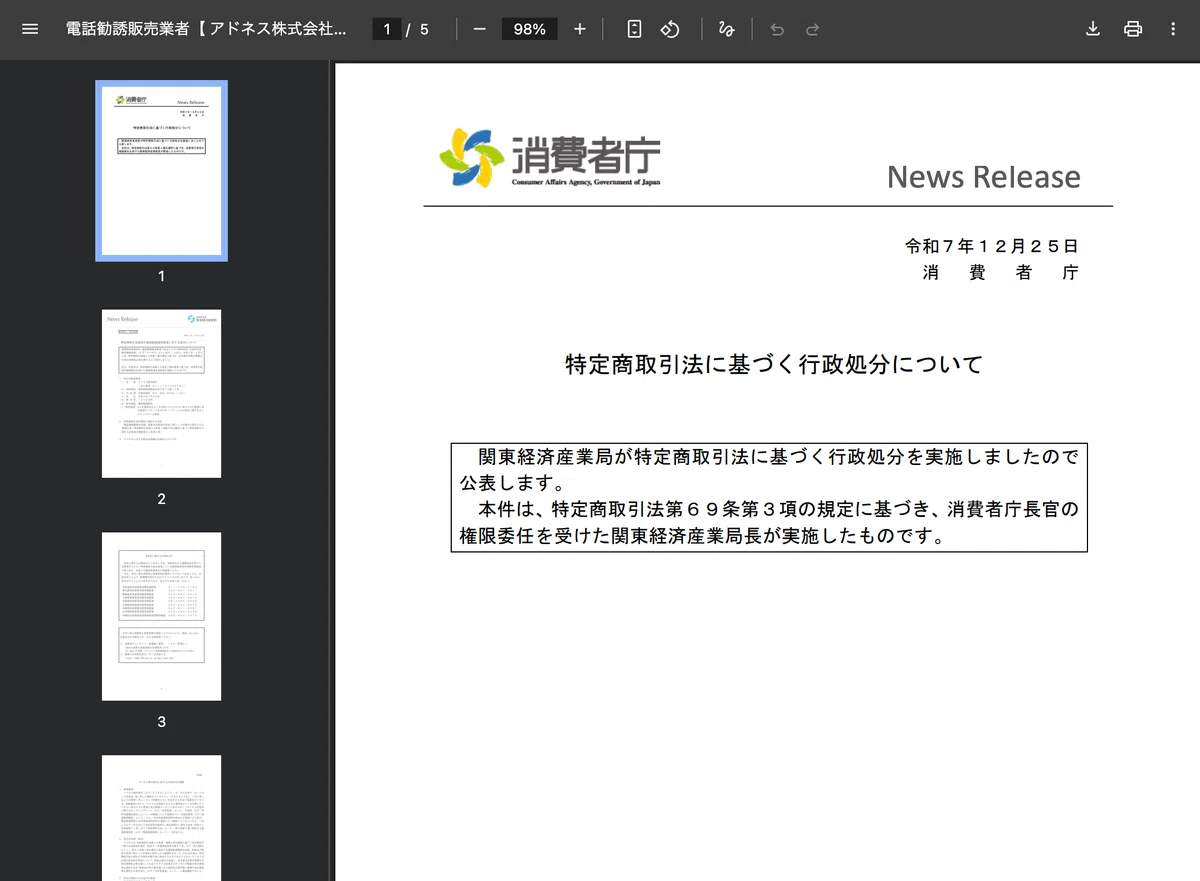Image resolution: width=1200 pixels, height=881 pixels.
Task: Click the 消費者庁 logo in the document
Action: 549,157
